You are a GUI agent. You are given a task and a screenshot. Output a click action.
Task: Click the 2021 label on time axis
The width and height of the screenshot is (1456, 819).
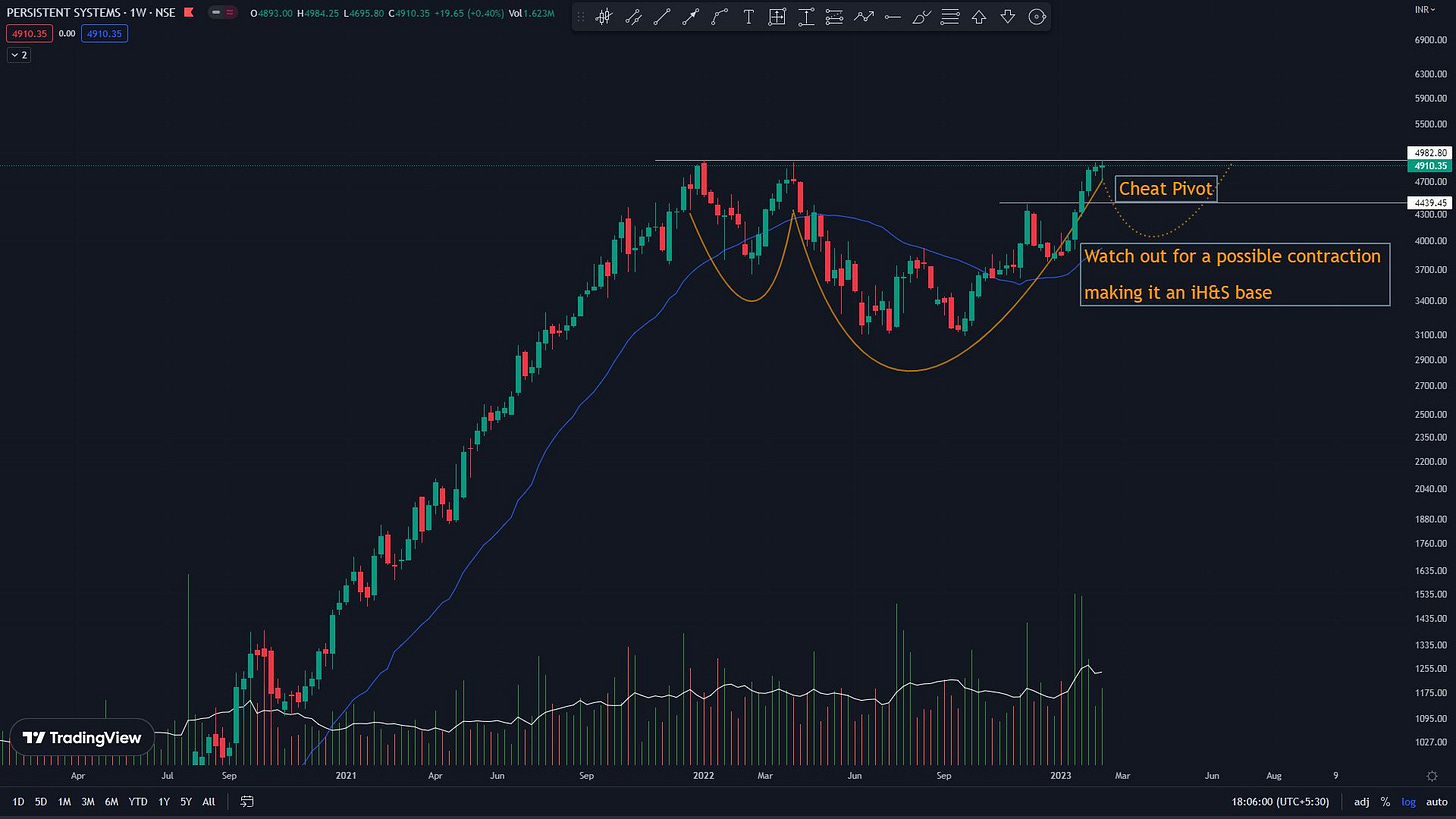[346, 775]
